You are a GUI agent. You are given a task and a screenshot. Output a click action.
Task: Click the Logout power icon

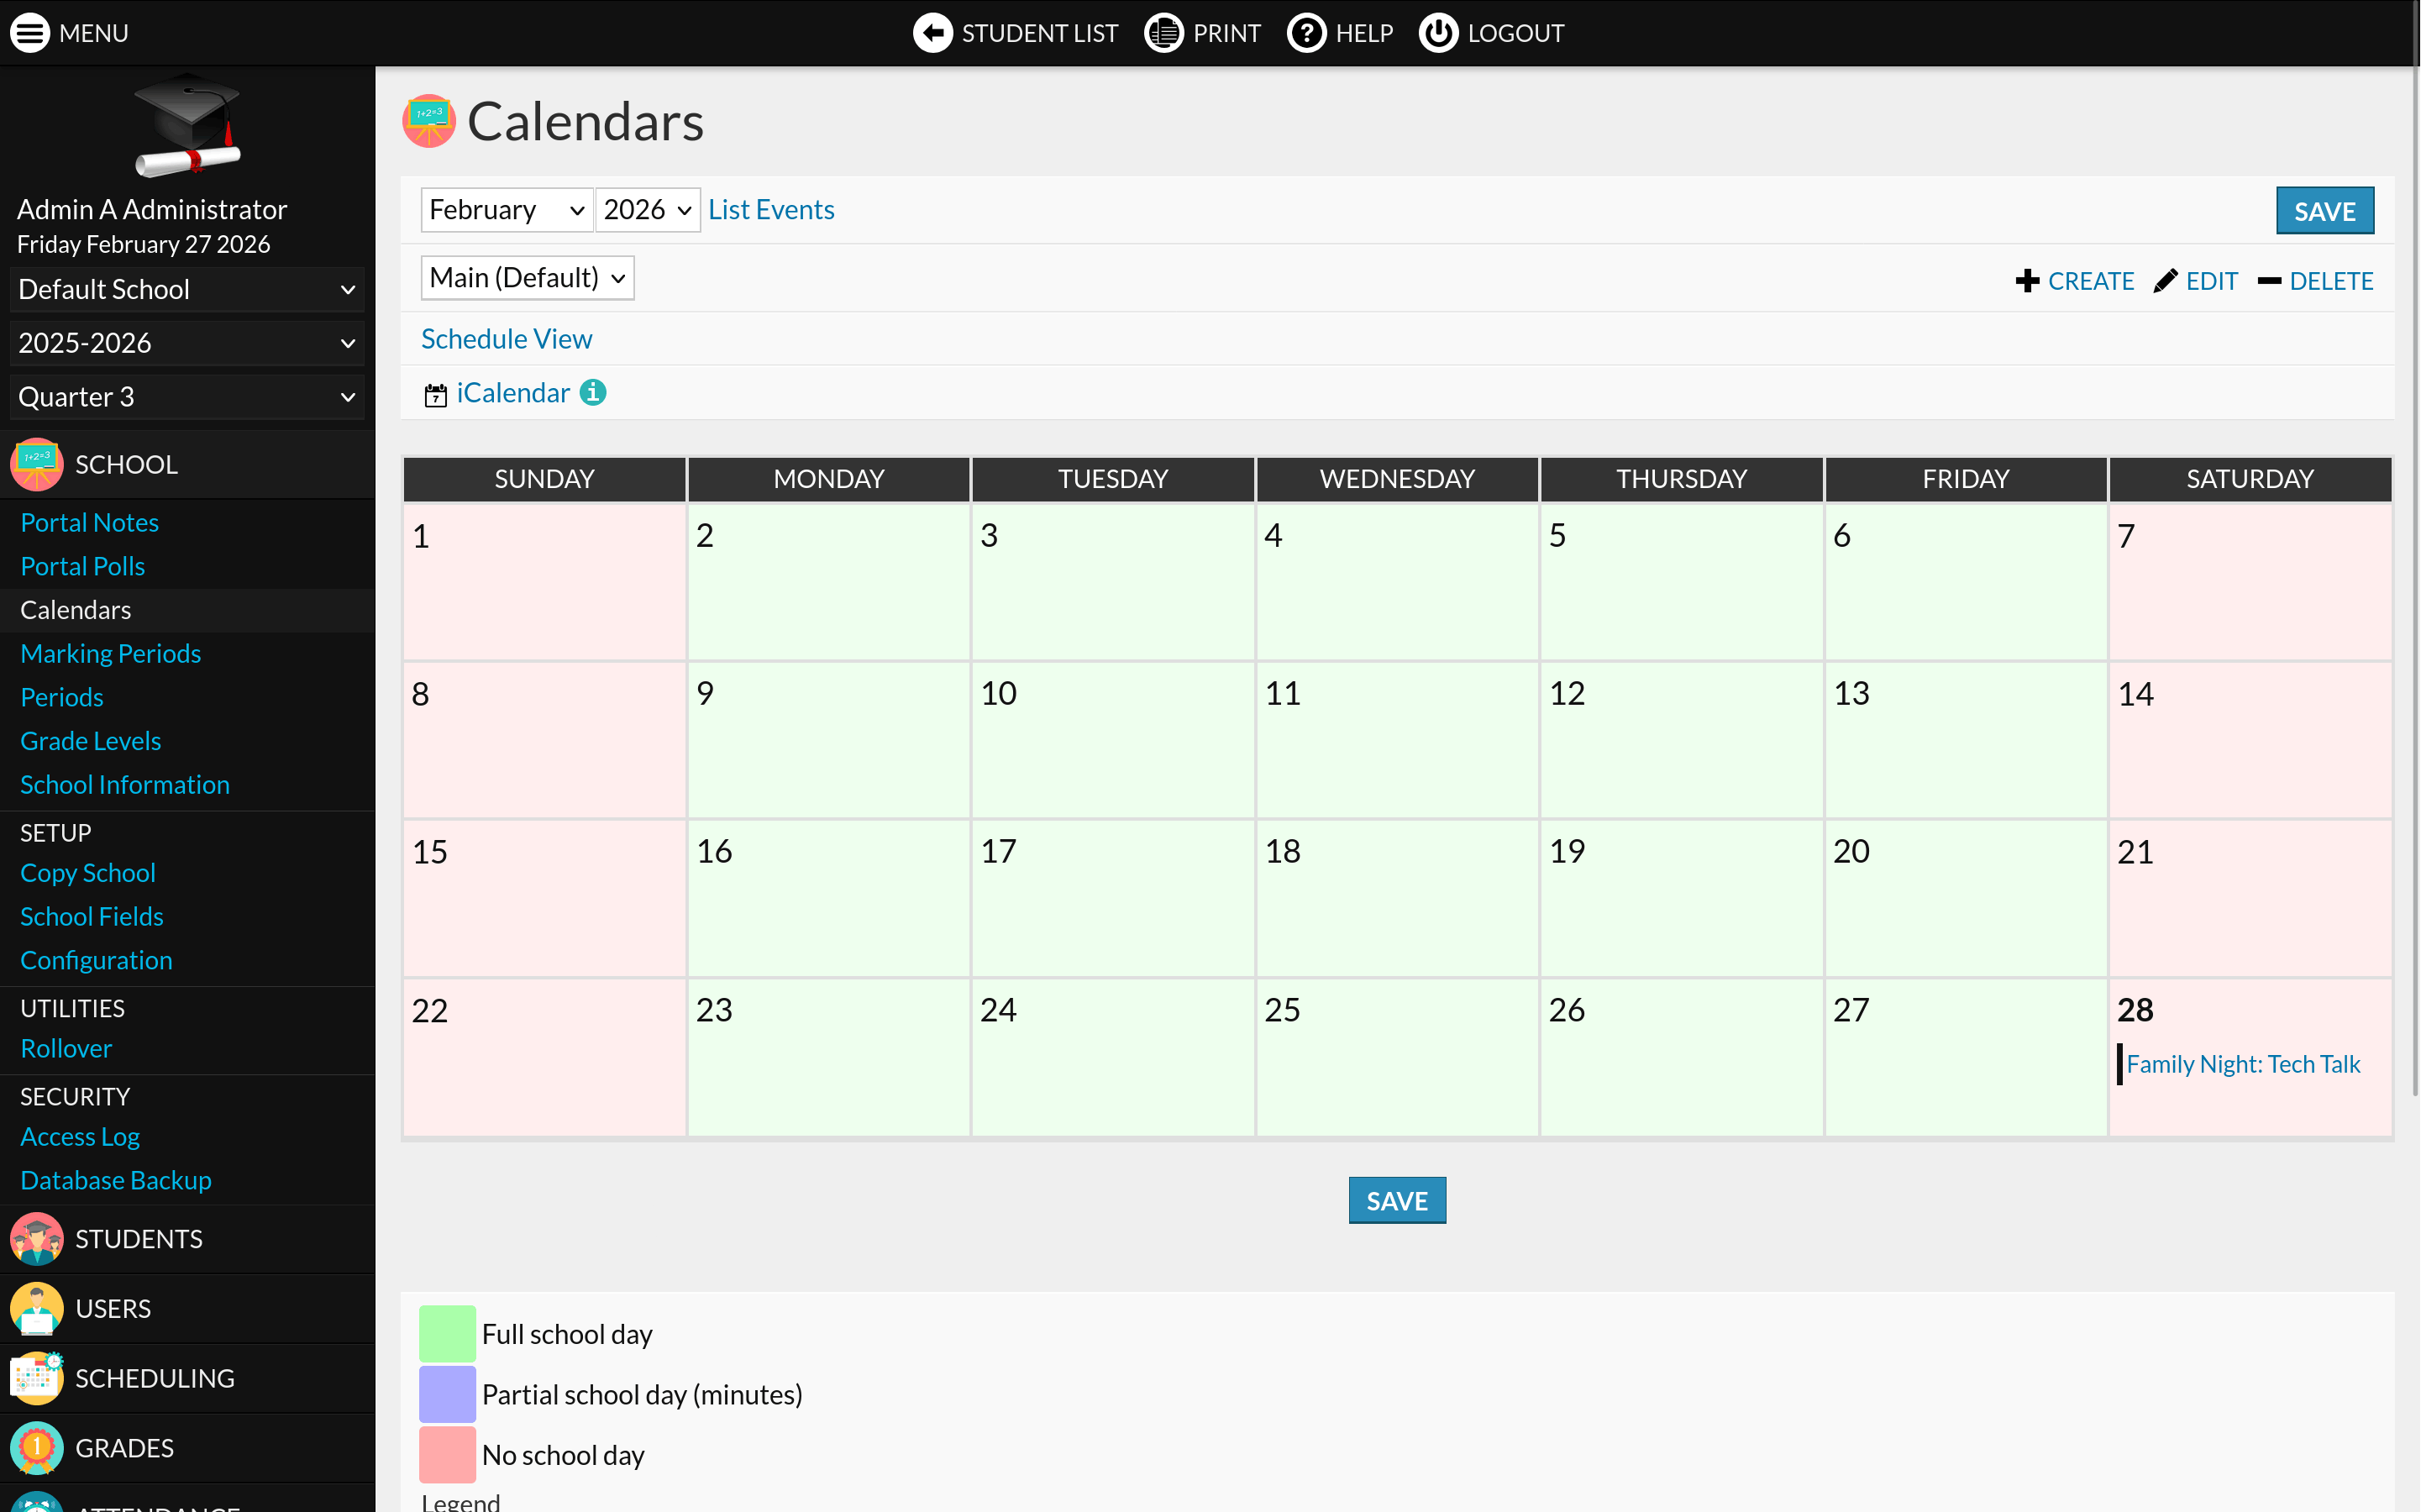pos(1438,33)
